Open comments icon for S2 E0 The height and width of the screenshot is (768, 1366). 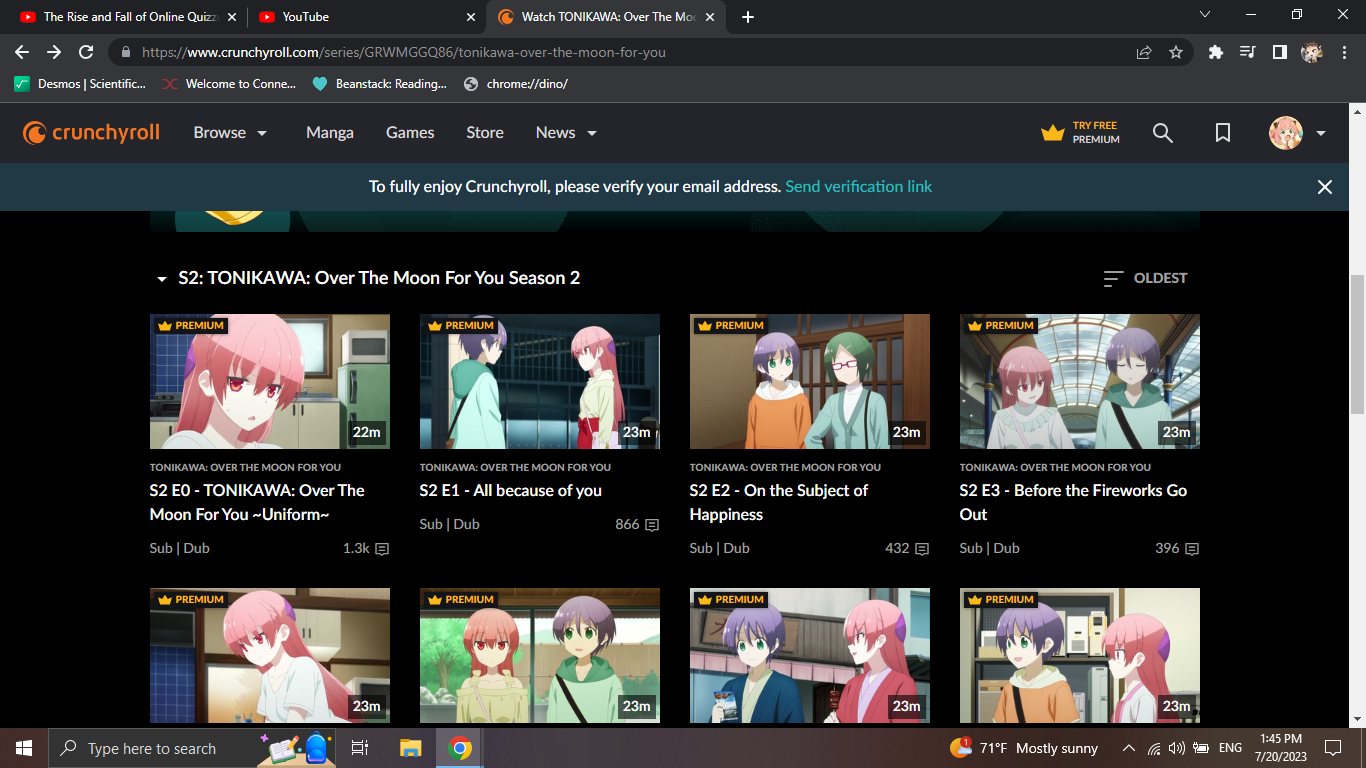(x=381, y=549)
